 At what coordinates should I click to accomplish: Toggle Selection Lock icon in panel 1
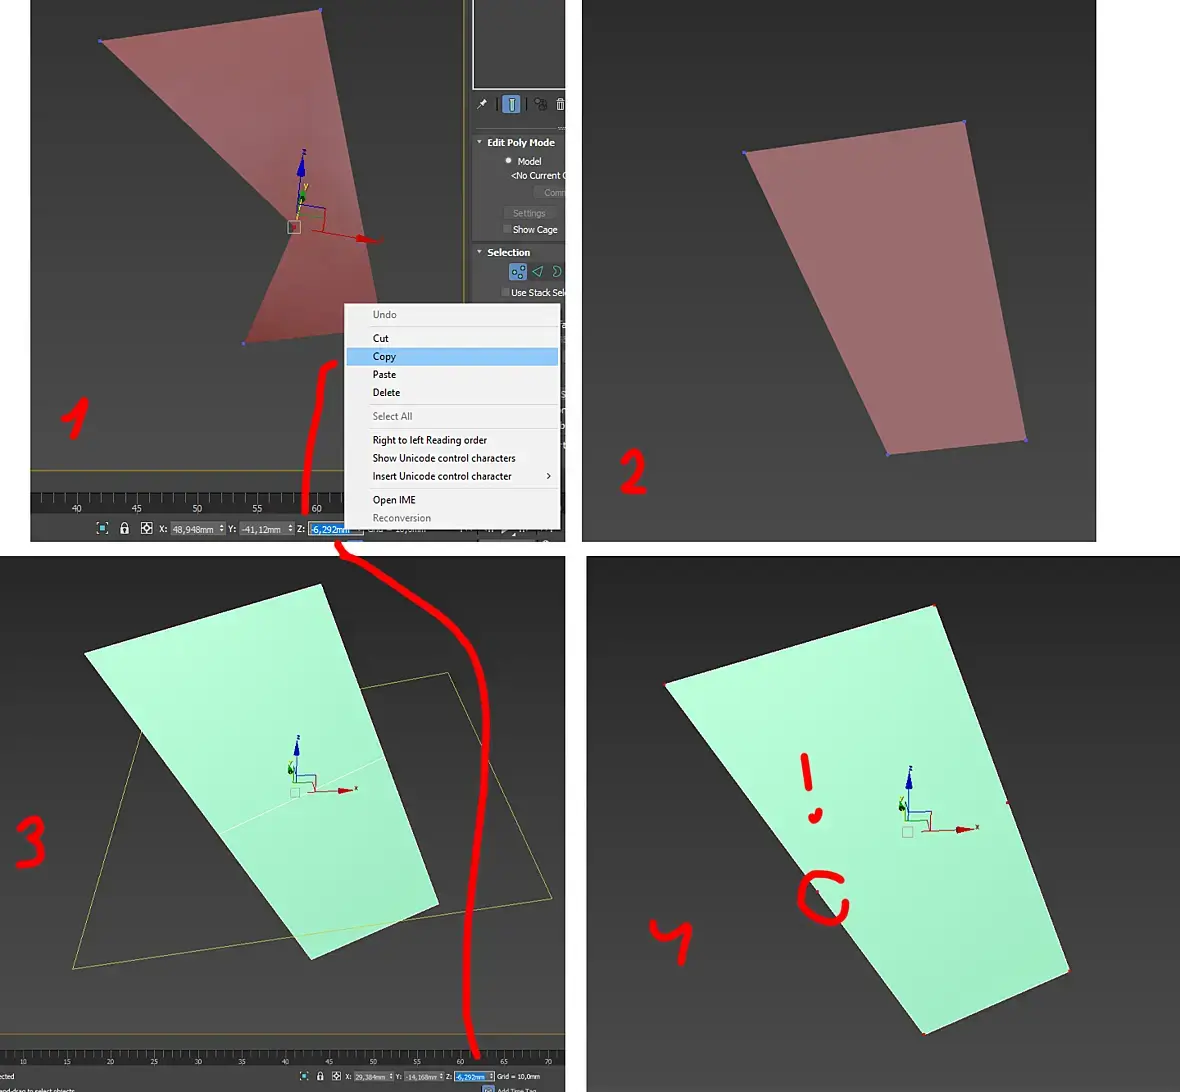(124, 528)
